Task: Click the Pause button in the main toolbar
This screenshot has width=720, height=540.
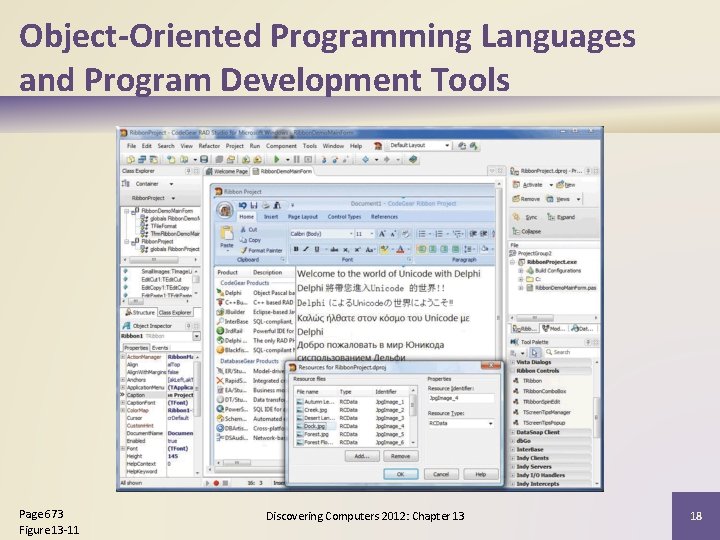Action: (x=297, y=159)
